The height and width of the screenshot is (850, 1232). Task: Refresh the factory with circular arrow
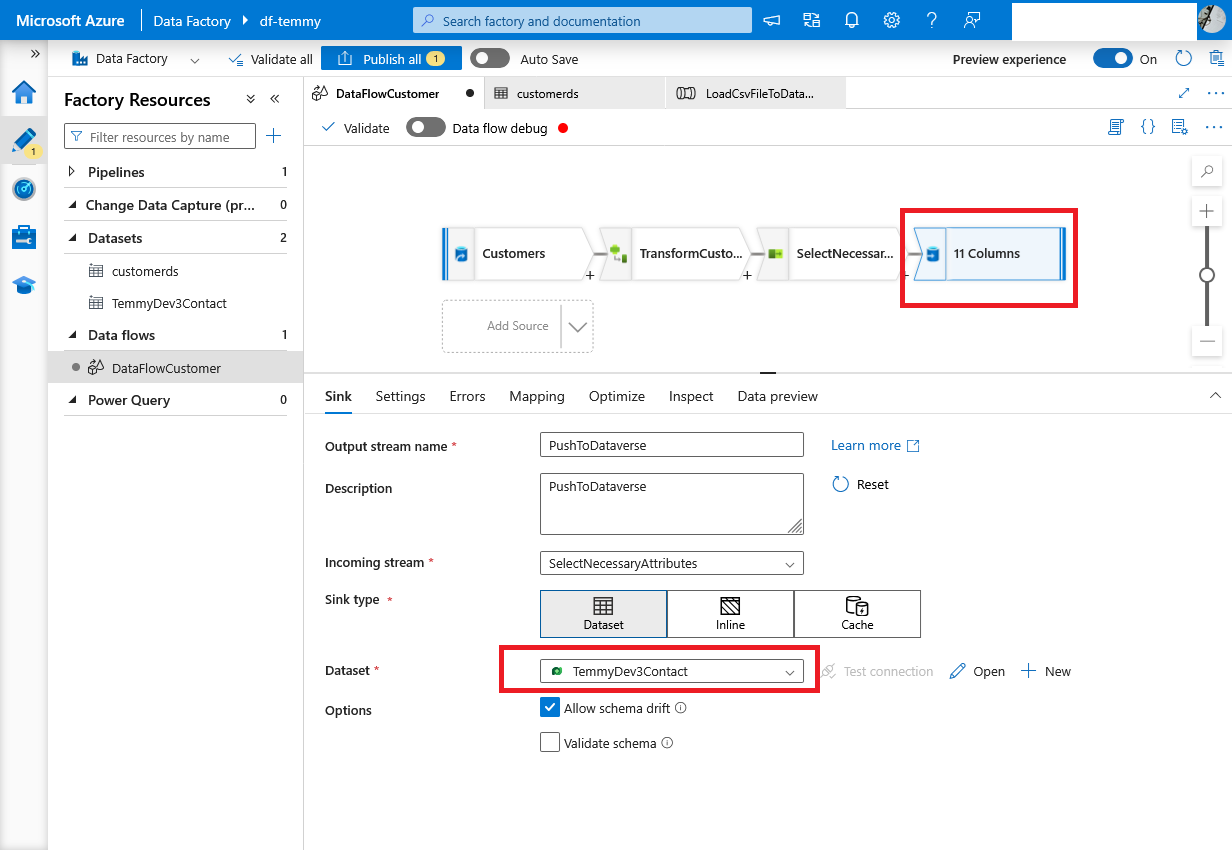[x=1183, y=59]
